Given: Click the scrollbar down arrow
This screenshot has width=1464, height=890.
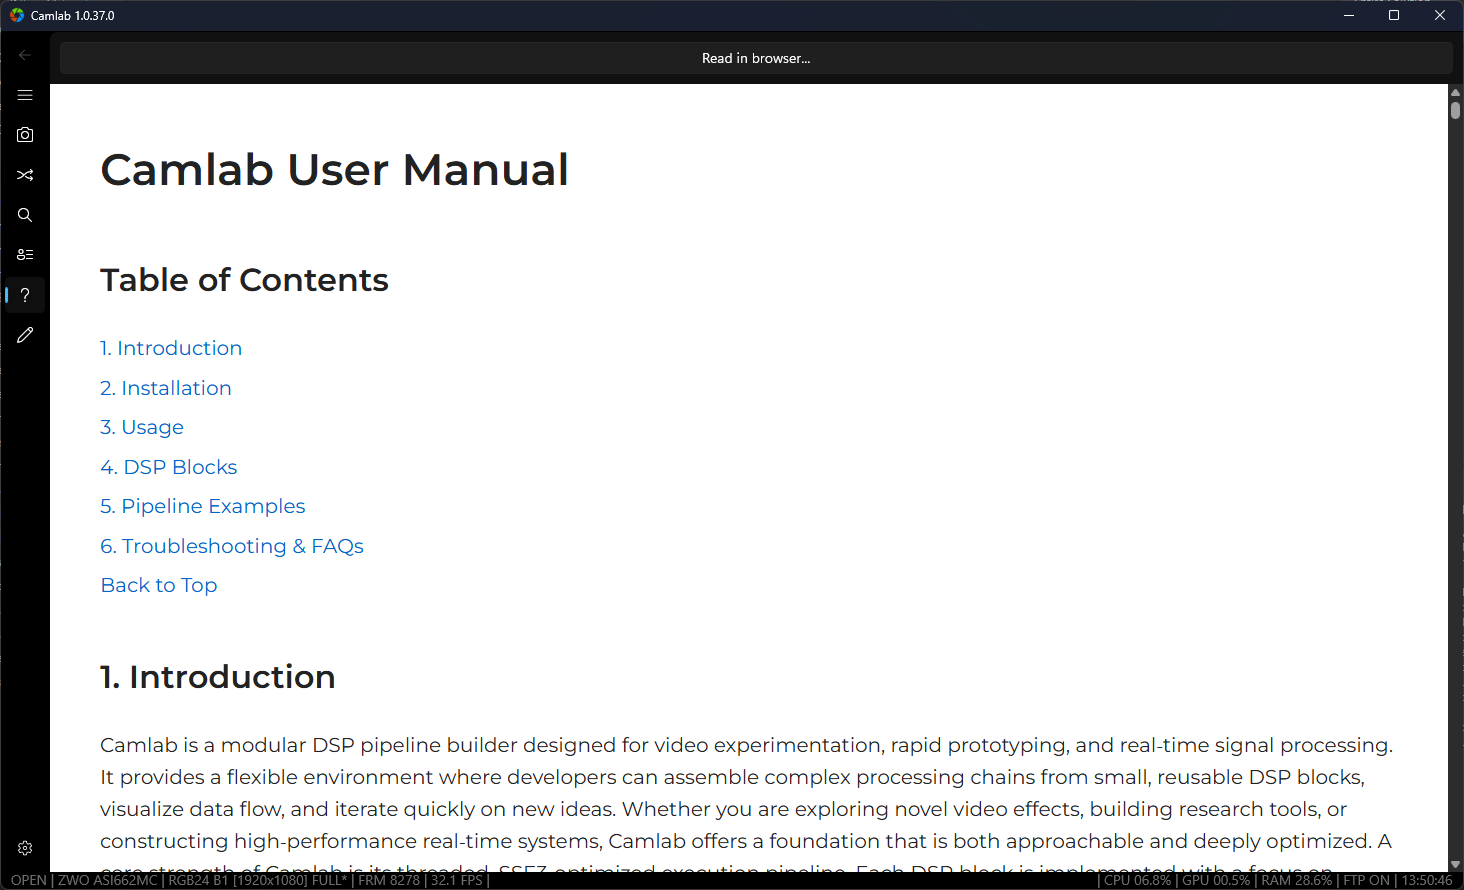Looking at the screenshot, I should point(1456,864).
